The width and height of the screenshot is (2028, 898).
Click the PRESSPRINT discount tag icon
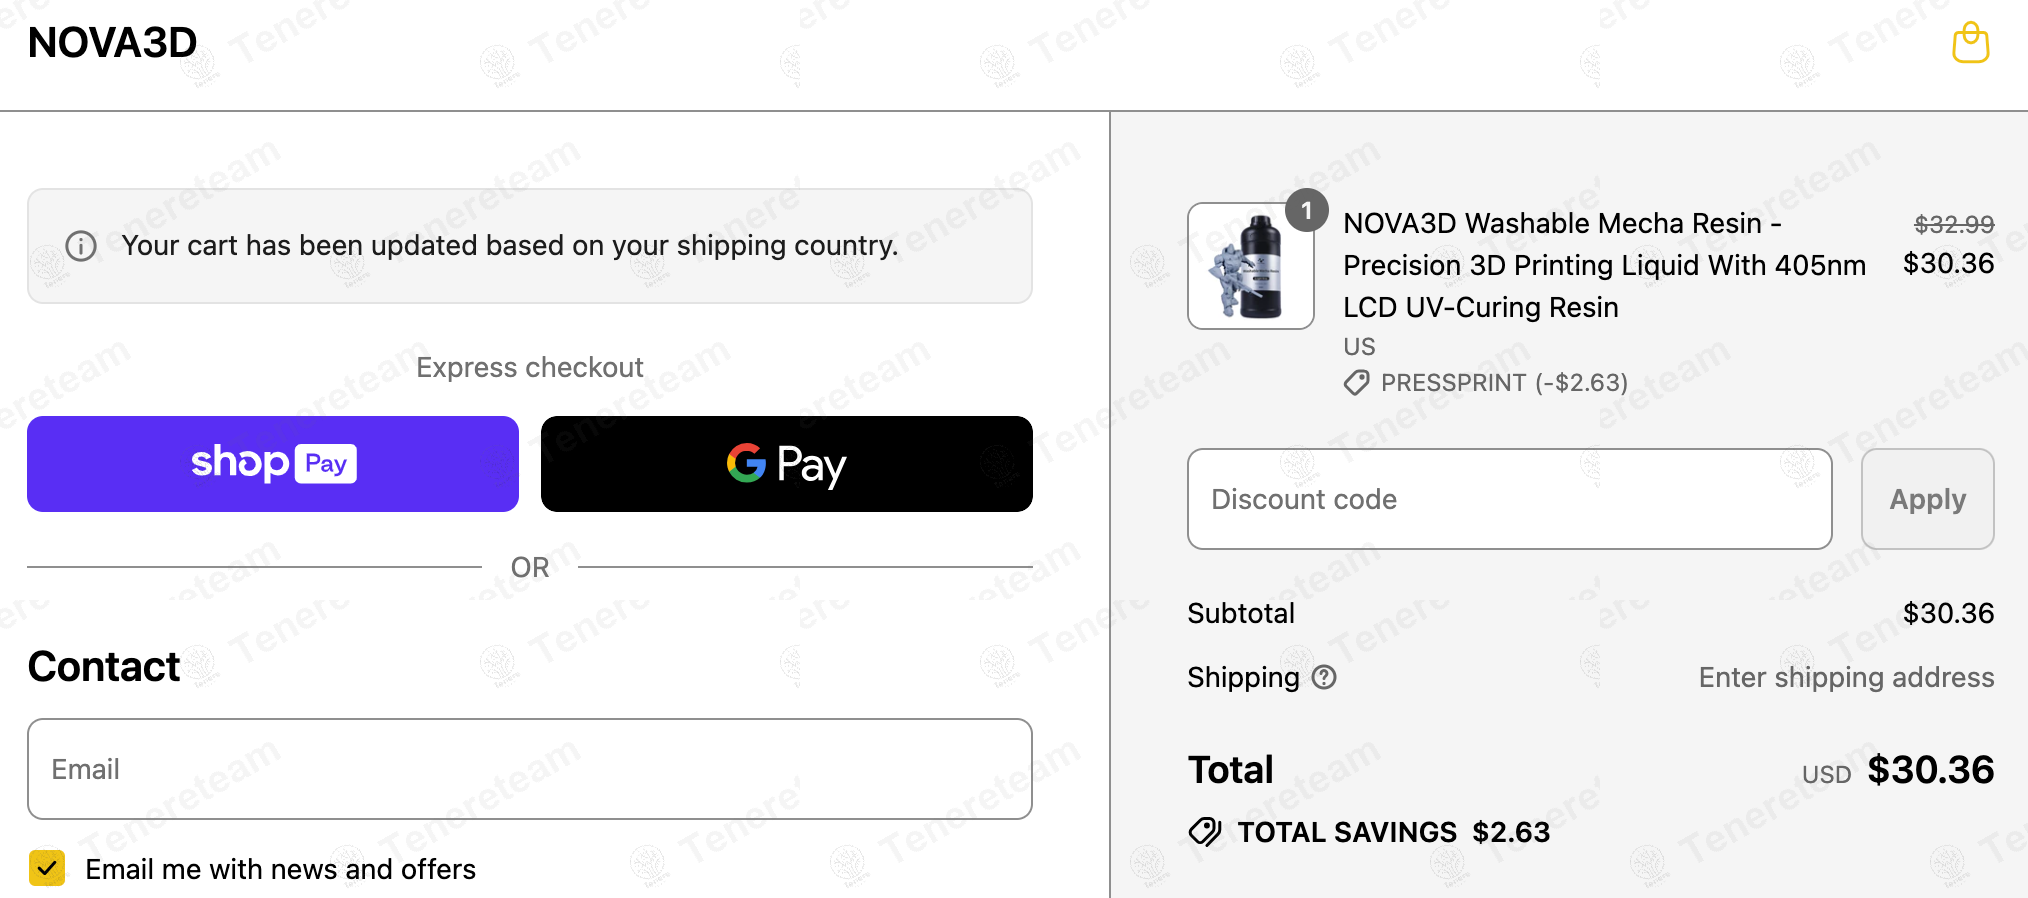click(1356, 383)
